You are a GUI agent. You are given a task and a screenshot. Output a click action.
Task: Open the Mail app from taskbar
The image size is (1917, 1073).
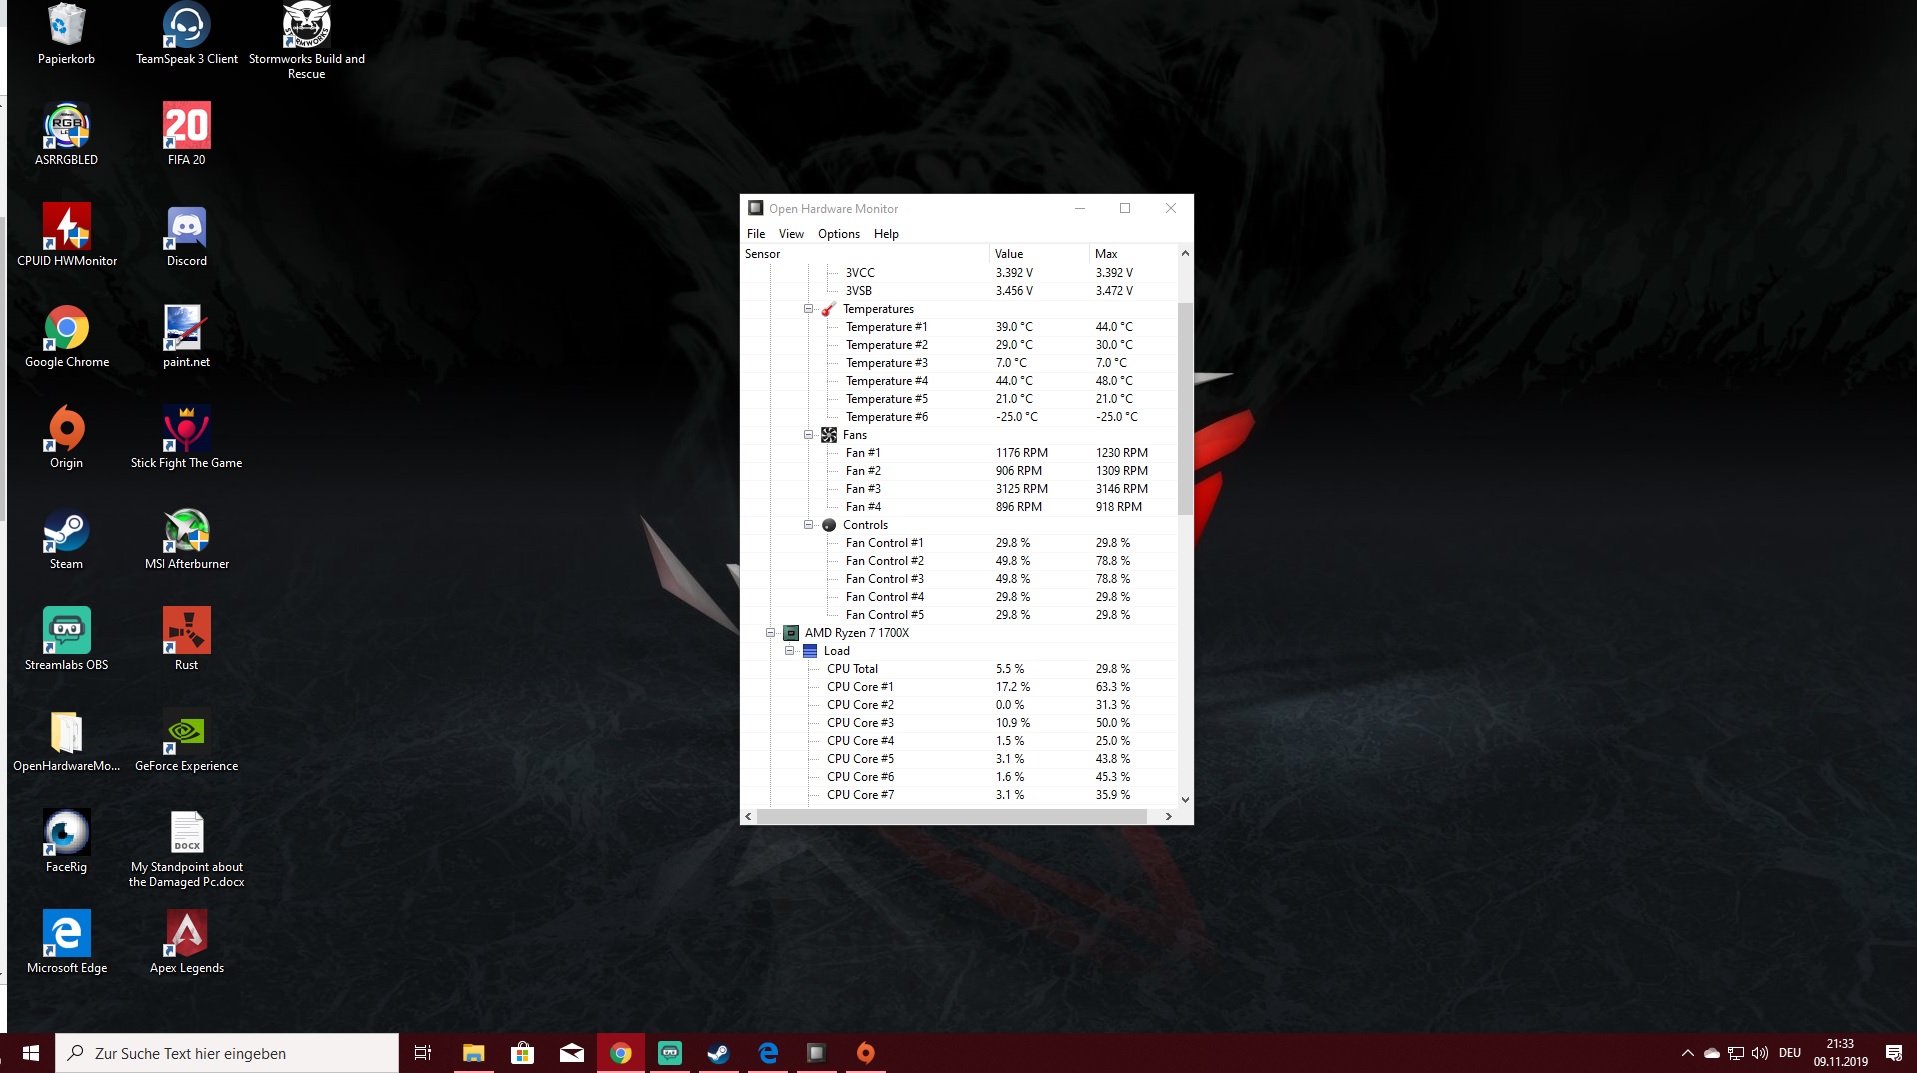point(571,1053)
